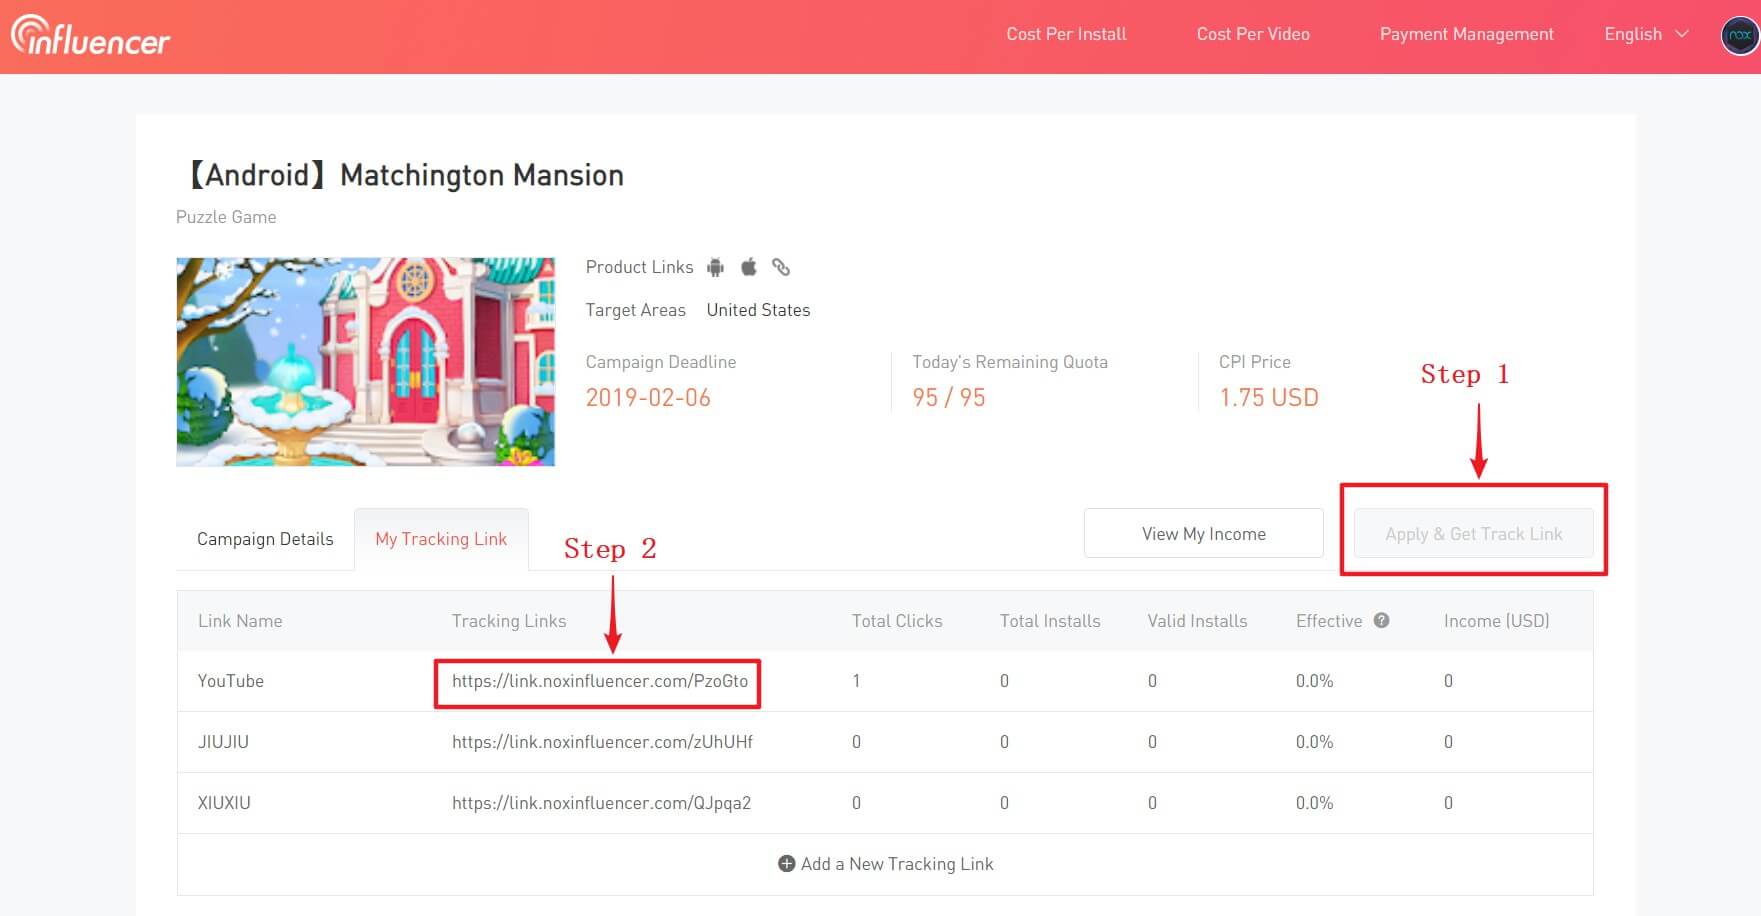Screen dimensions: 1761x916
Task: Click the Matchington Mansion game thumbnail
Action: pyautogui.click(x=365, y=362)
